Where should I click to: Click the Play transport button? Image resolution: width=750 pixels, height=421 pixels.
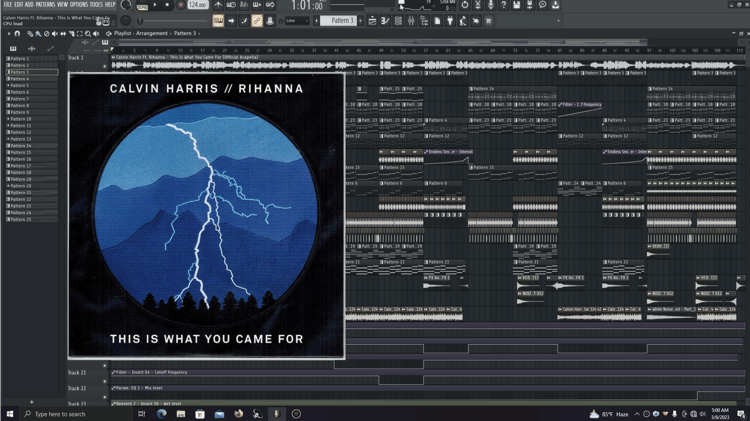coord(155,5)
